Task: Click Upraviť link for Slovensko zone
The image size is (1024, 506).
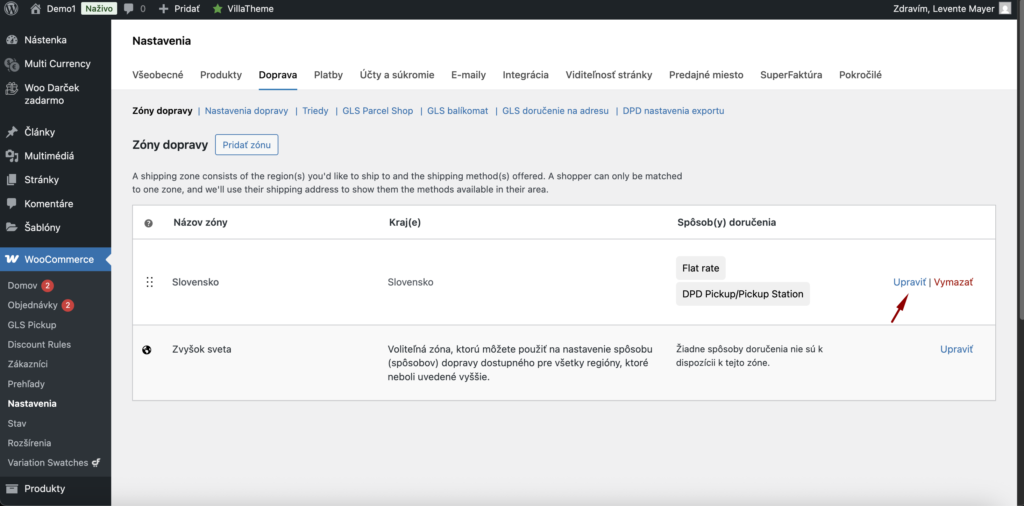Action: pos(909,283)
